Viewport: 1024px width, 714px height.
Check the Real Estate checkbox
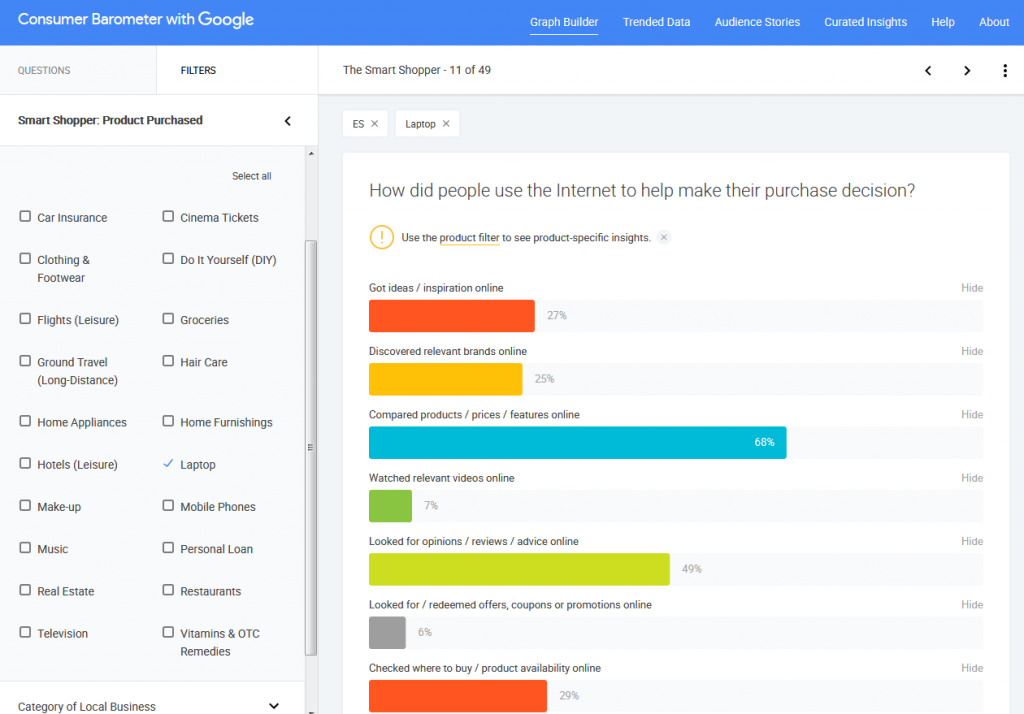(x=25, y=590)
